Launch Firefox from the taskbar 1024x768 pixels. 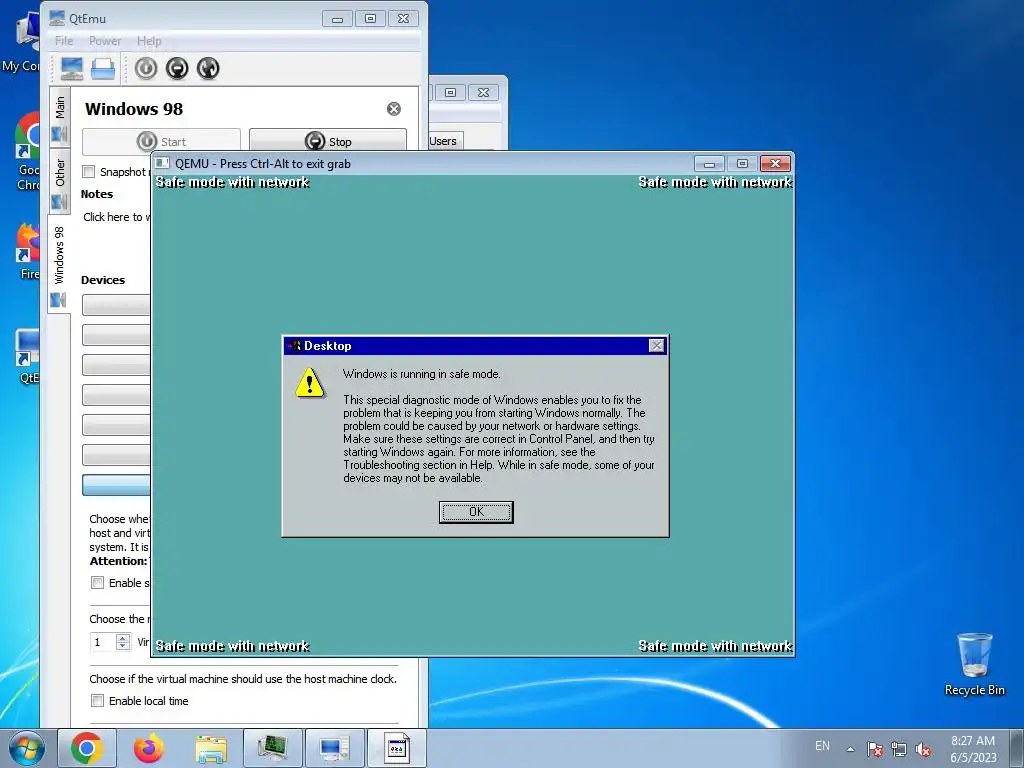149,748
